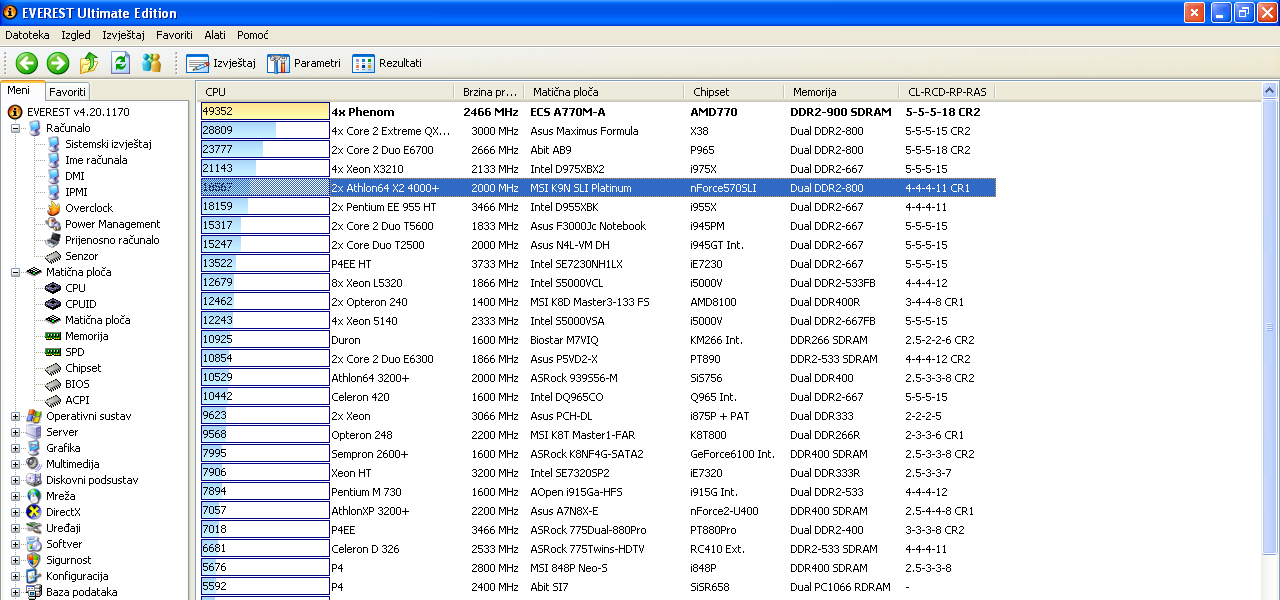
Task: Collapse the Računalo tree node
Action: [16, 128]
